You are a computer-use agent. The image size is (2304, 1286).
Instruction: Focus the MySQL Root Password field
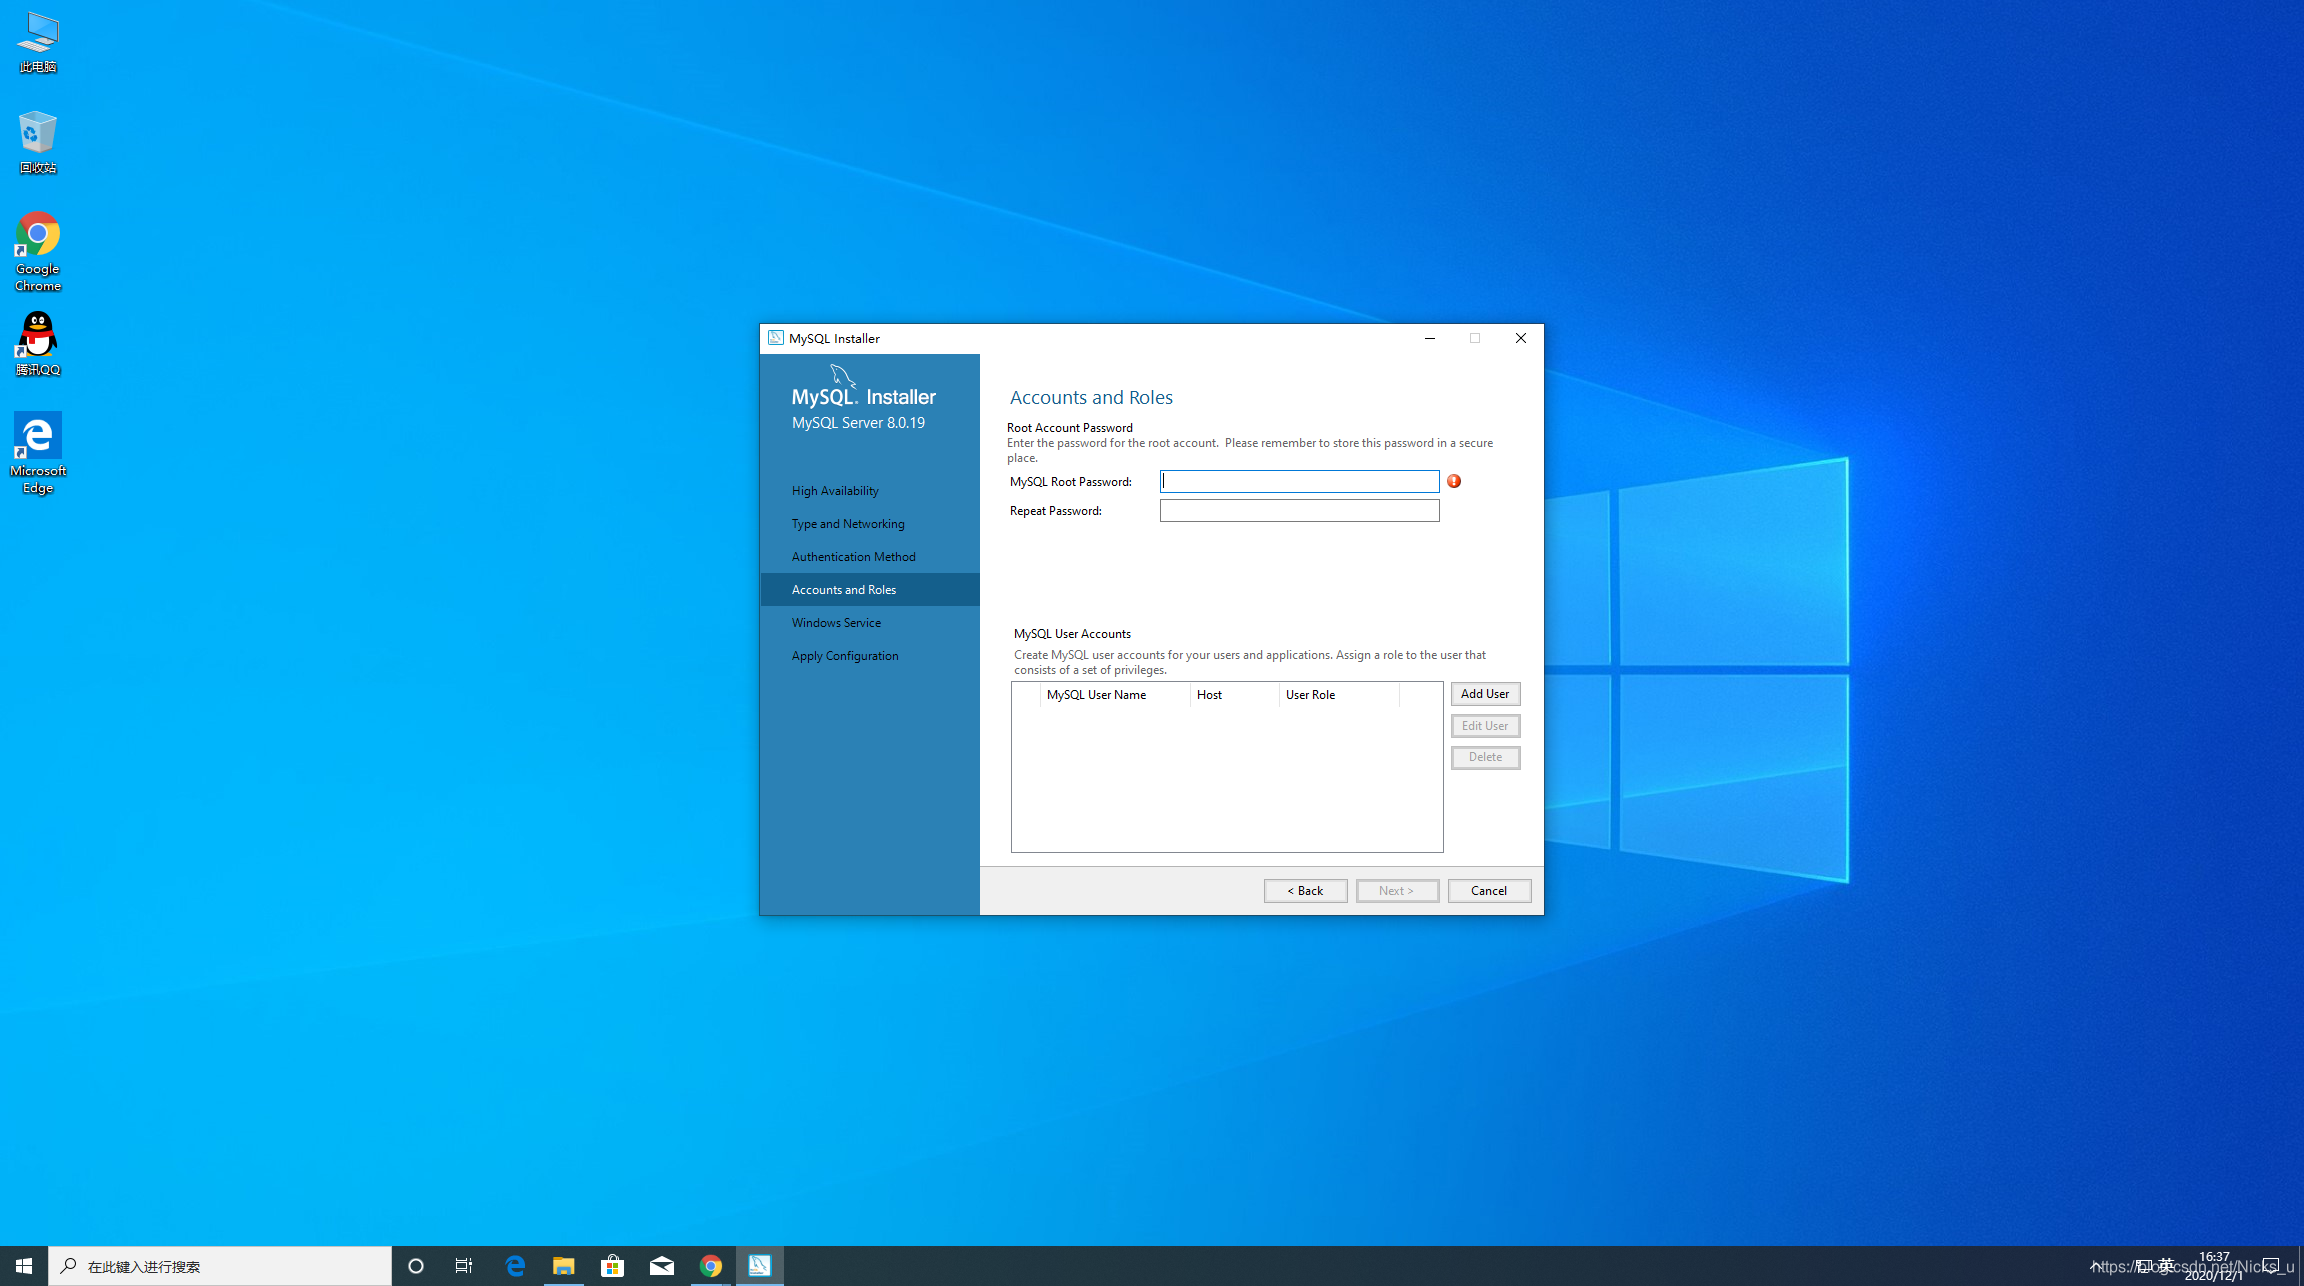click(1299, 482)
